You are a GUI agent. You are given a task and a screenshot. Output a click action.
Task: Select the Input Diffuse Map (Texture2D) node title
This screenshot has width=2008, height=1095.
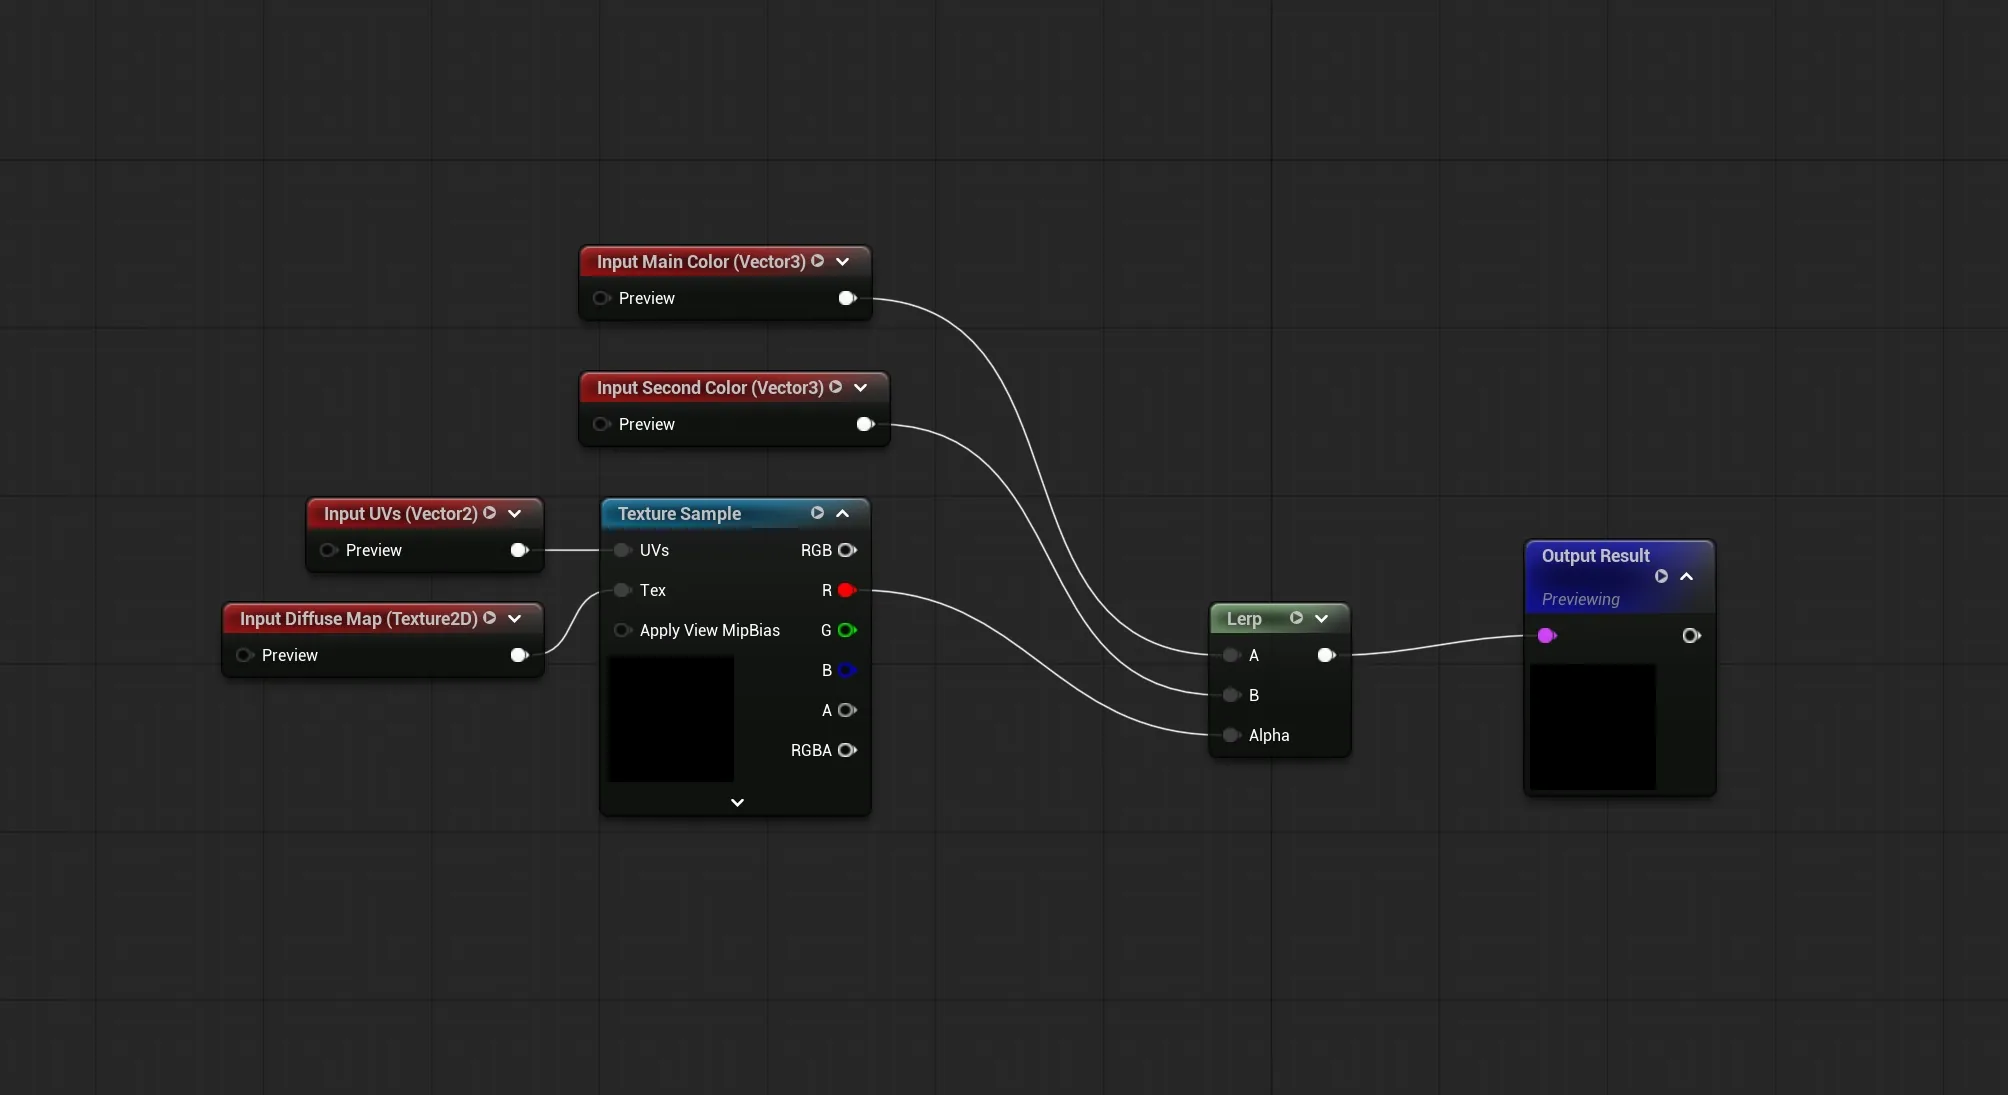coord(358,618)
